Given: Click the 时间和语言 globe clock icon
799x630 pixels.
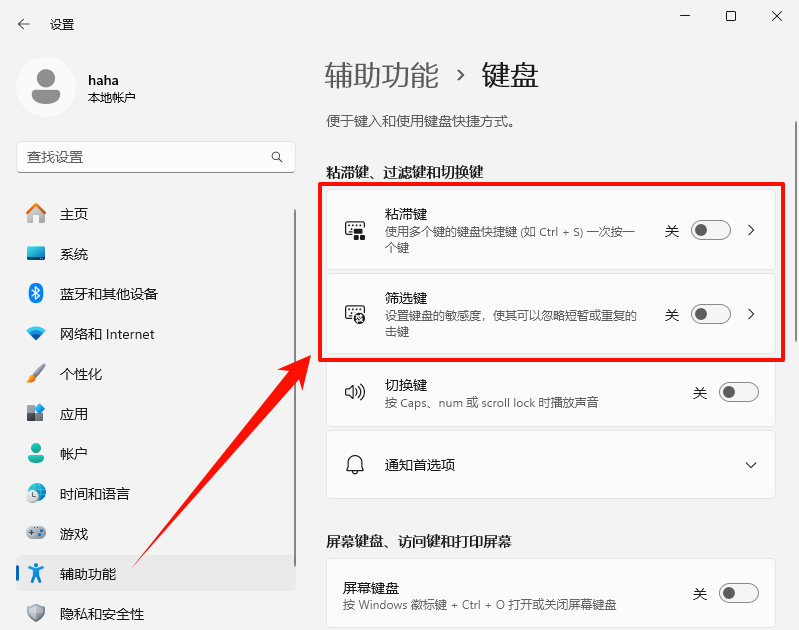Looking at the screenshot, I should tap(36, 493).
